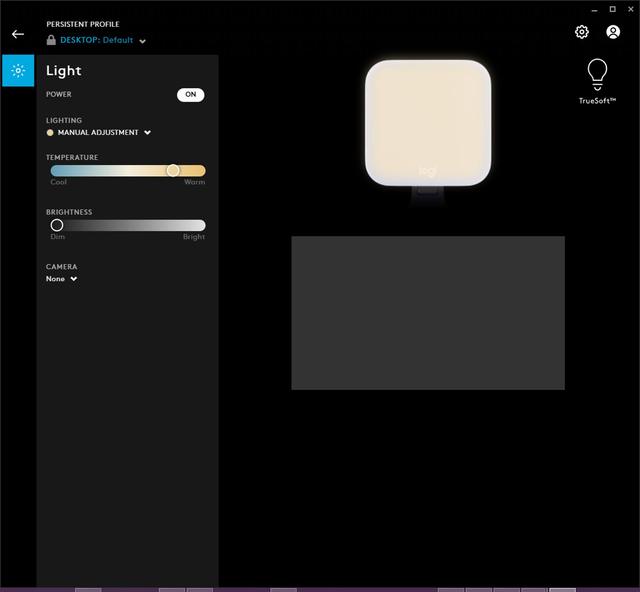Maximize the window
Image resolution: width=640 pixels, height=592 pixels.
tap(613, 9)
